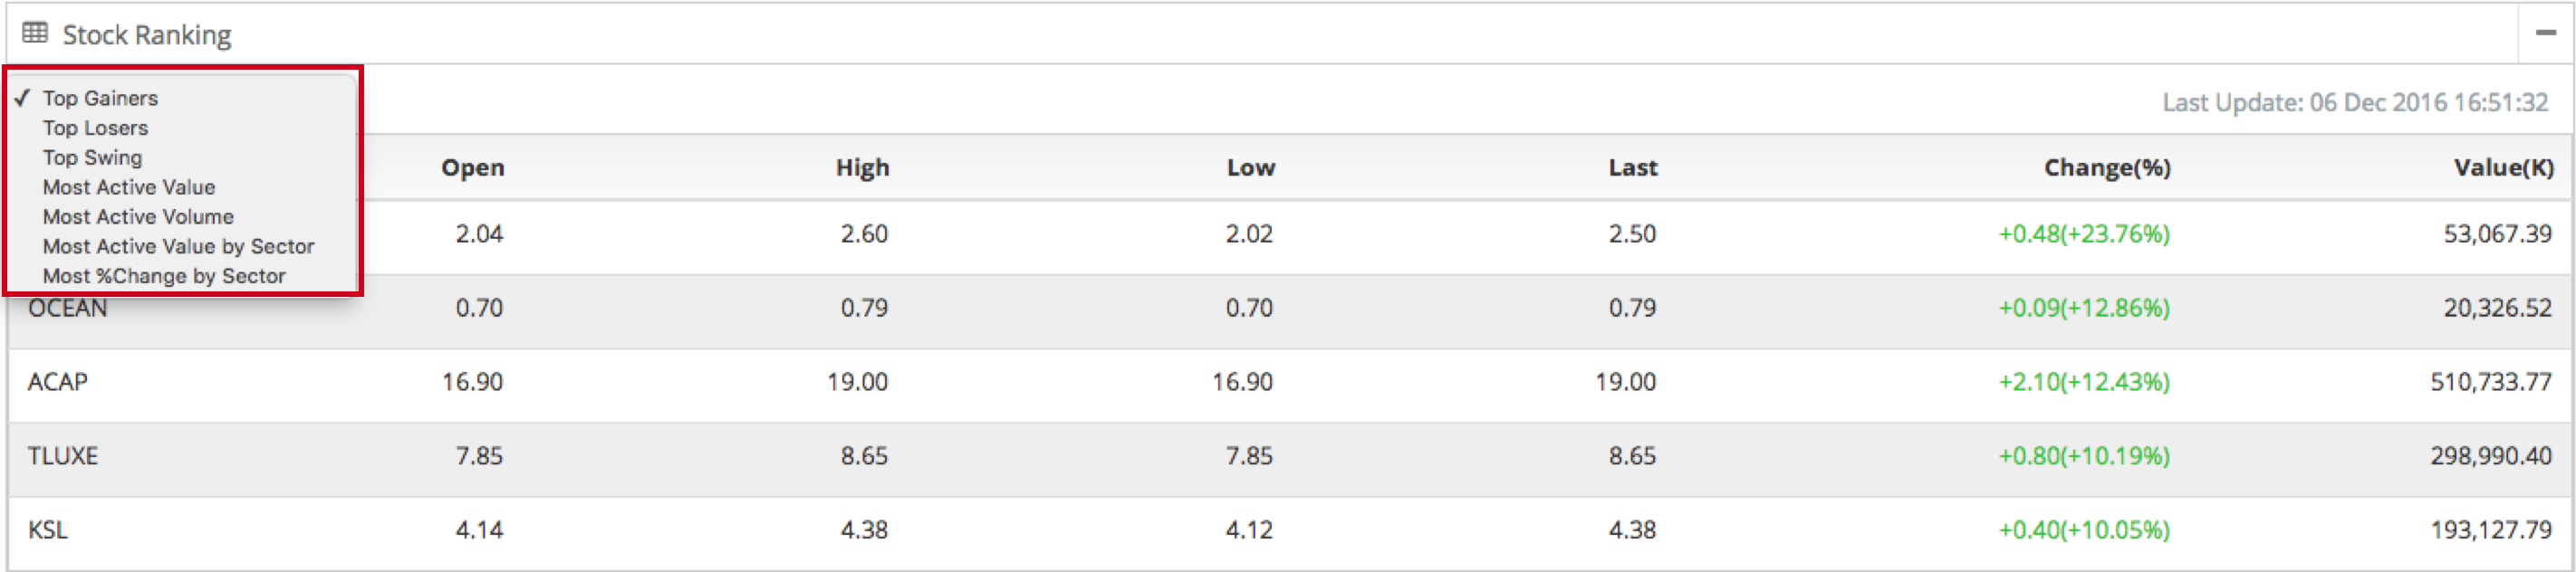Sort by the Open column header

tap(473, 168)
